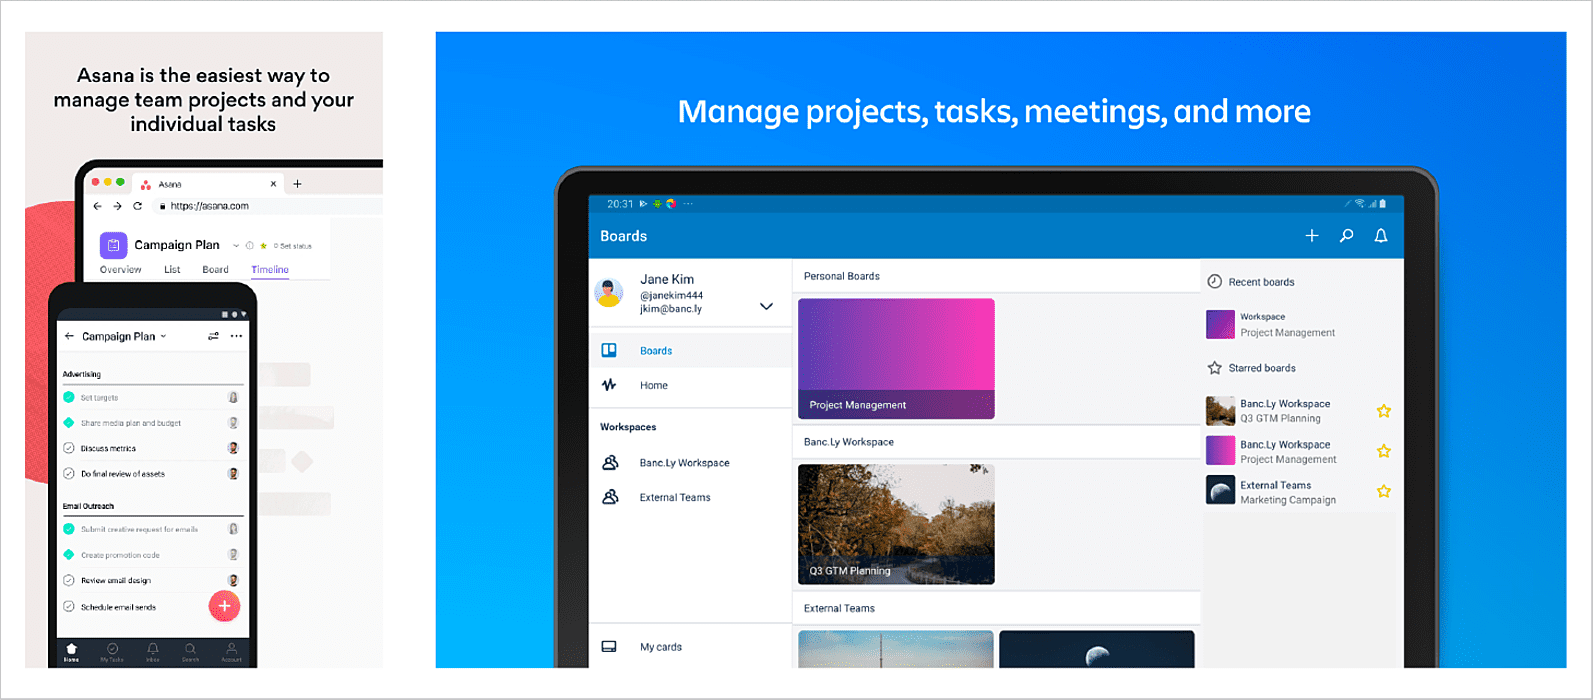
Task: Click the My cards icon
Action: coord(609,647)
